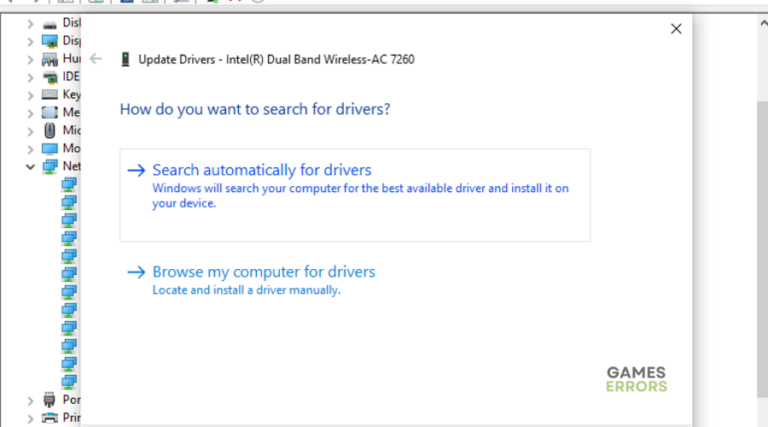
Task: Click the Games Errors watermark logo
Action: click(636, 379)
